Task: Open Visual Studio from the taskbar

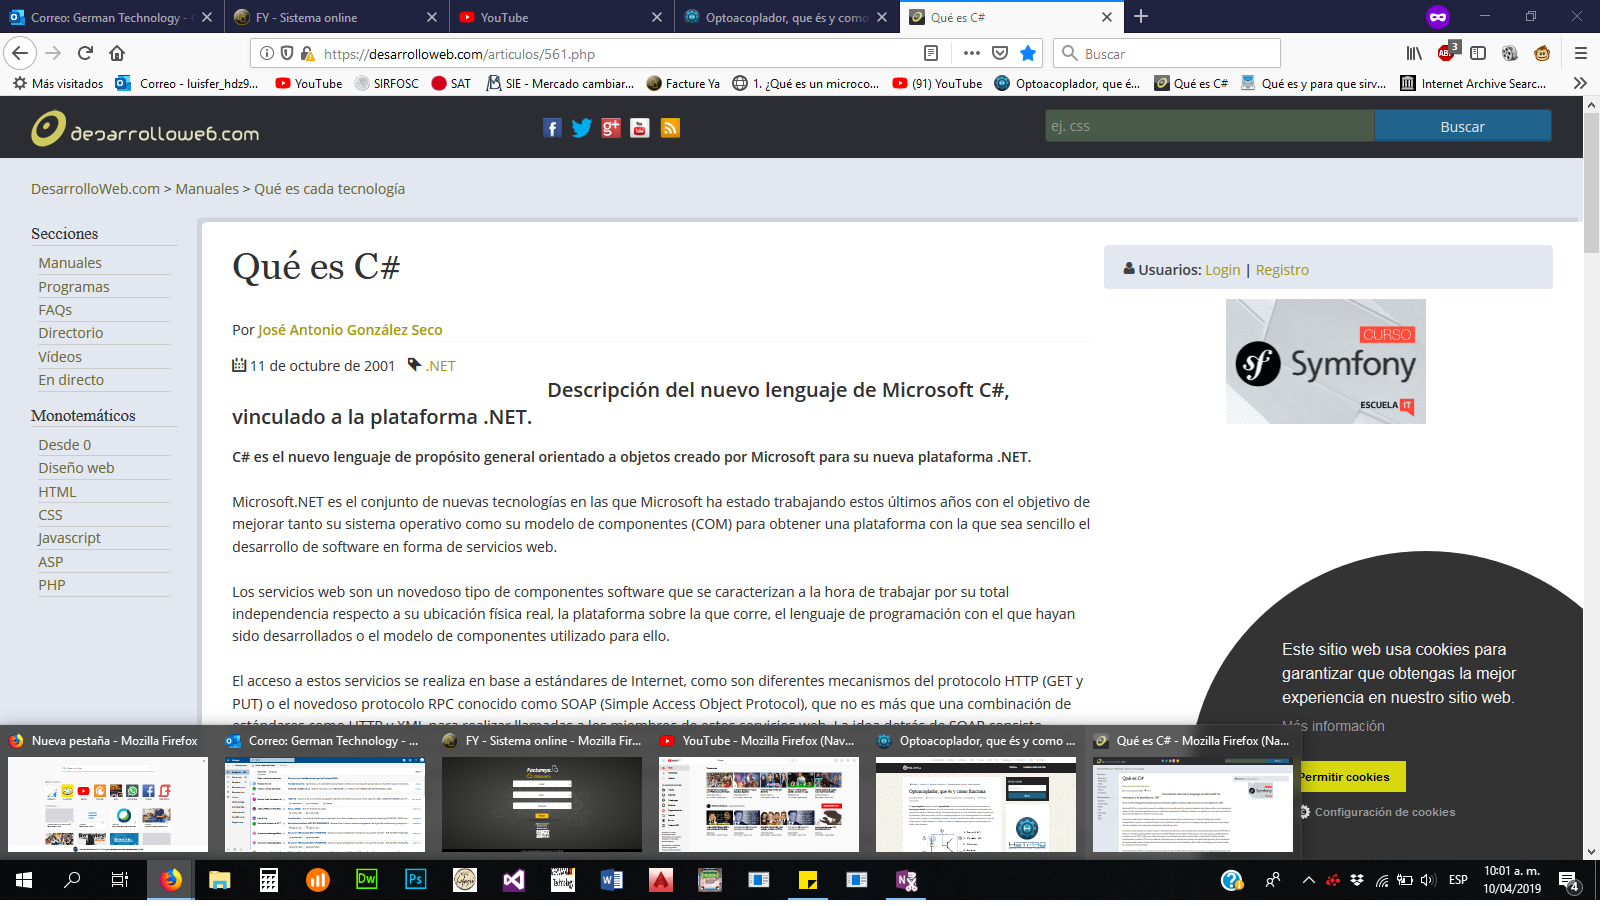Action: pos(514,880)
